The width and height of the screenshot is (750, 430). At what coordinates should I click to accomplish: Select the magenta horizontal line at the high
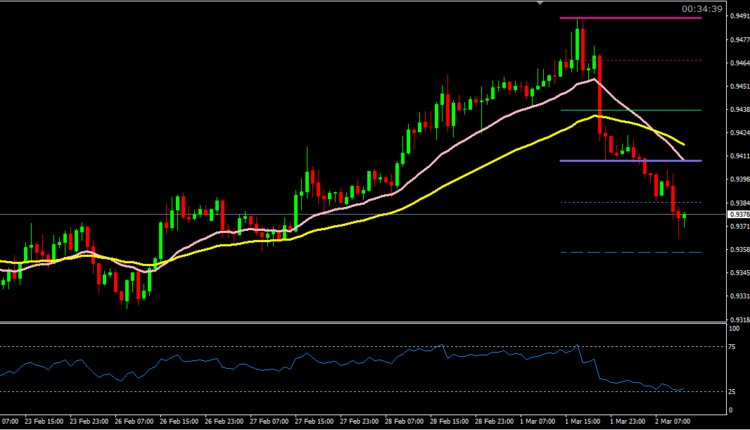[630, 18]
